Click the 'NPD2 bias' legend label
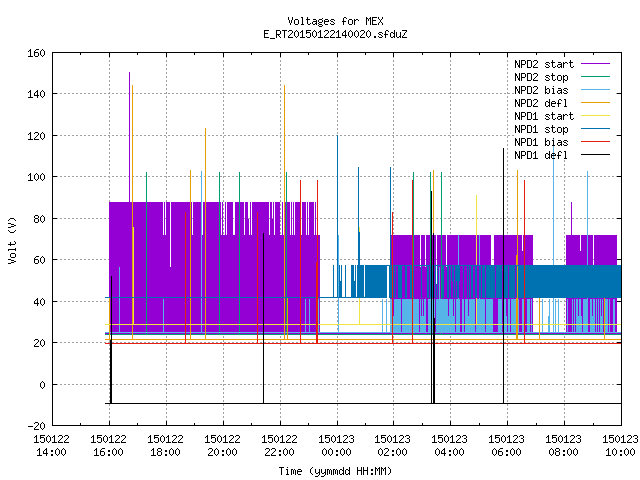Screen dimensions: 640x480 click(x=541, y=90)
